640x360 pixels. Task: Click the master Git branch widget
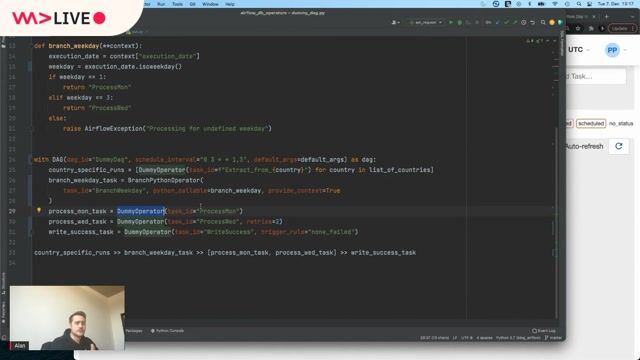(x=553, y=338)
